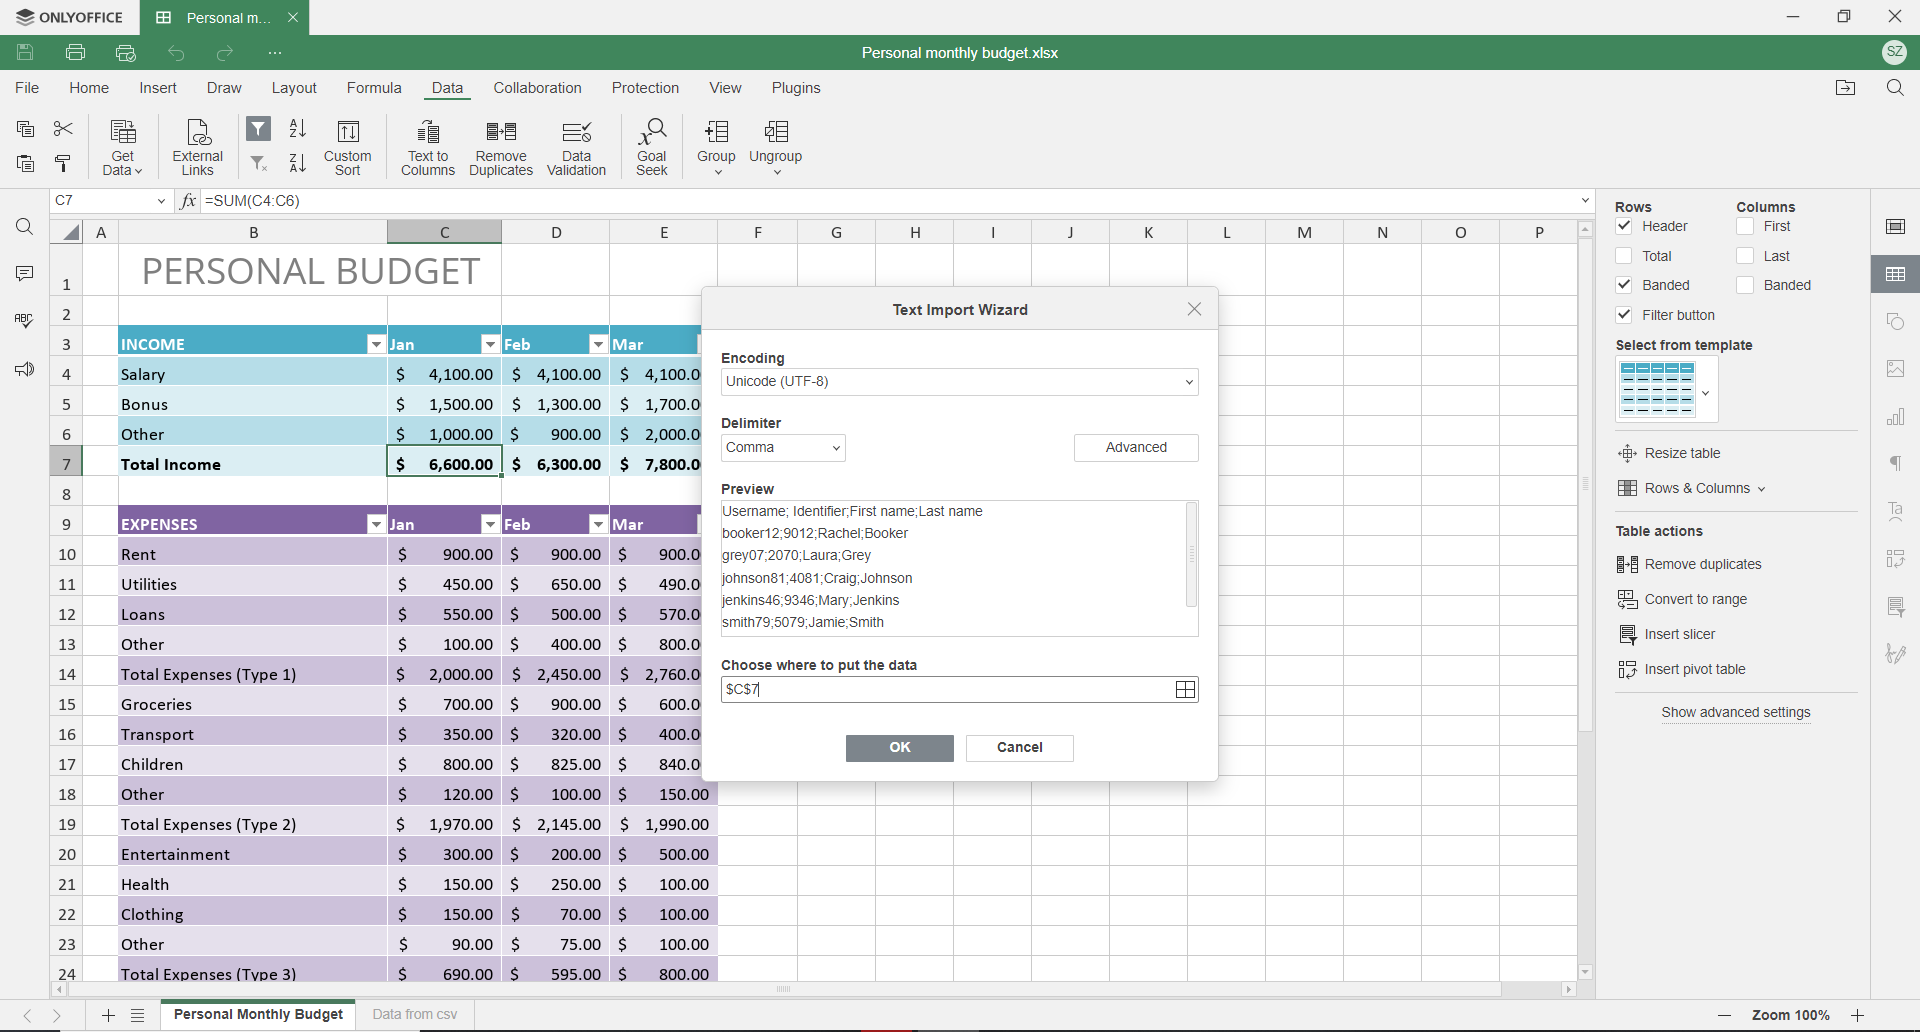
Task: Open the File menu
Action: 27,88
